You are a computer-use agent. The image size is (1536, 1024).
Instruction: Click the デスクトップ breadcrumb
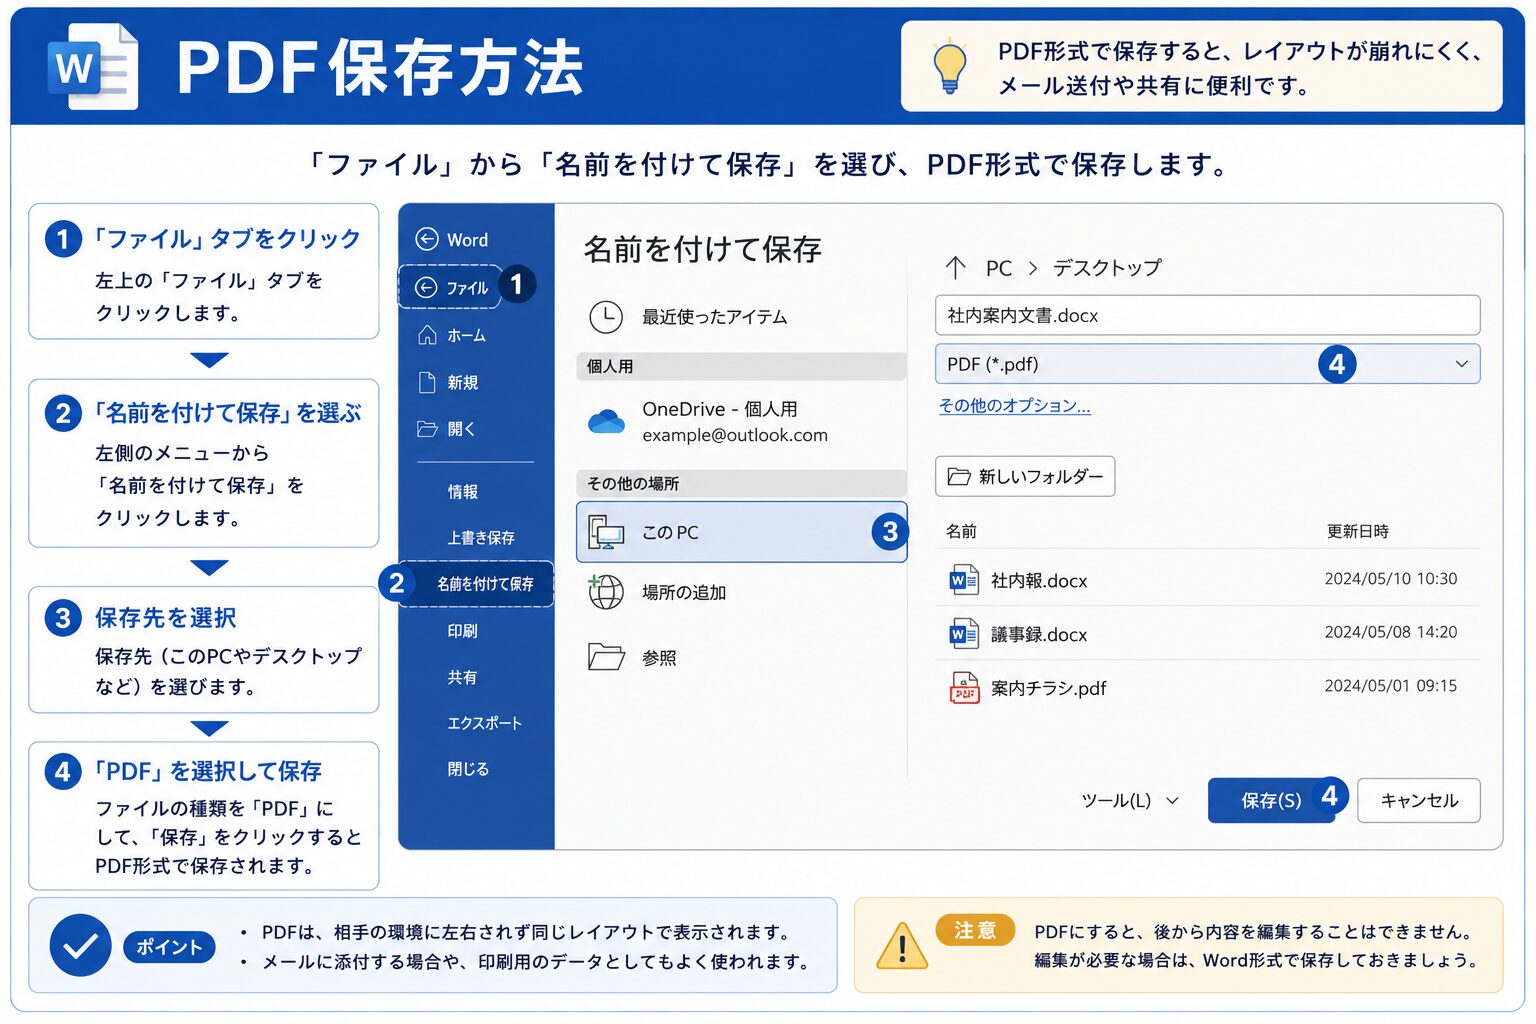point(1107,268)
